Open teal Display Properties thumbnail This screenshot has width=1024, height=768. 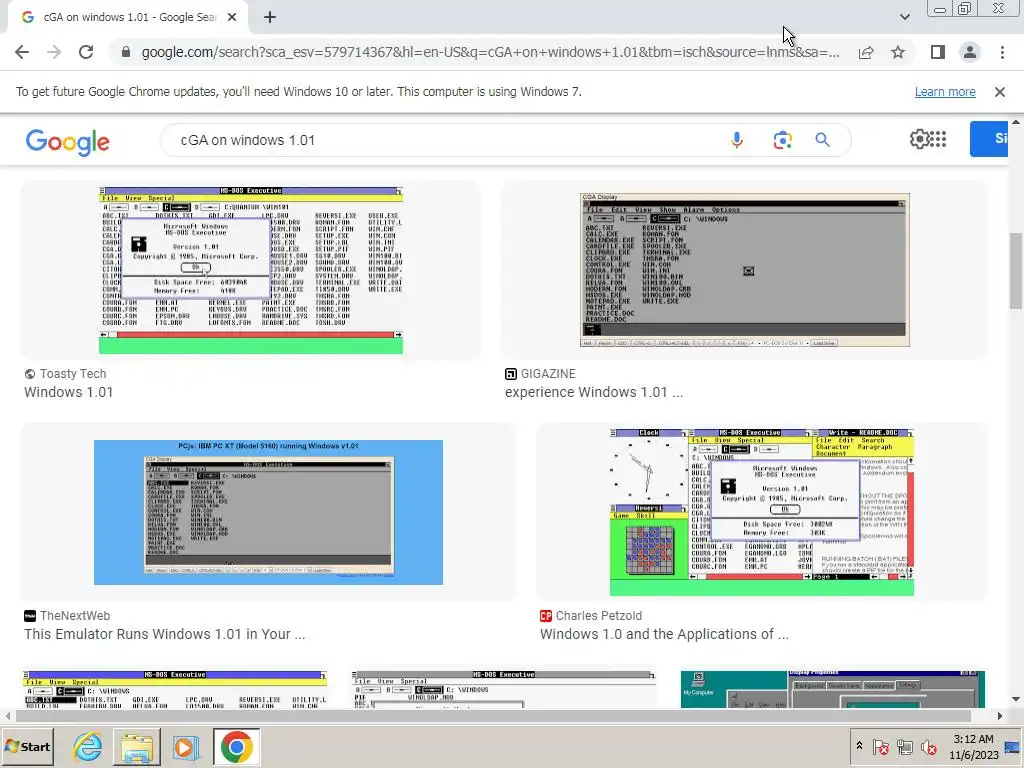833,689
